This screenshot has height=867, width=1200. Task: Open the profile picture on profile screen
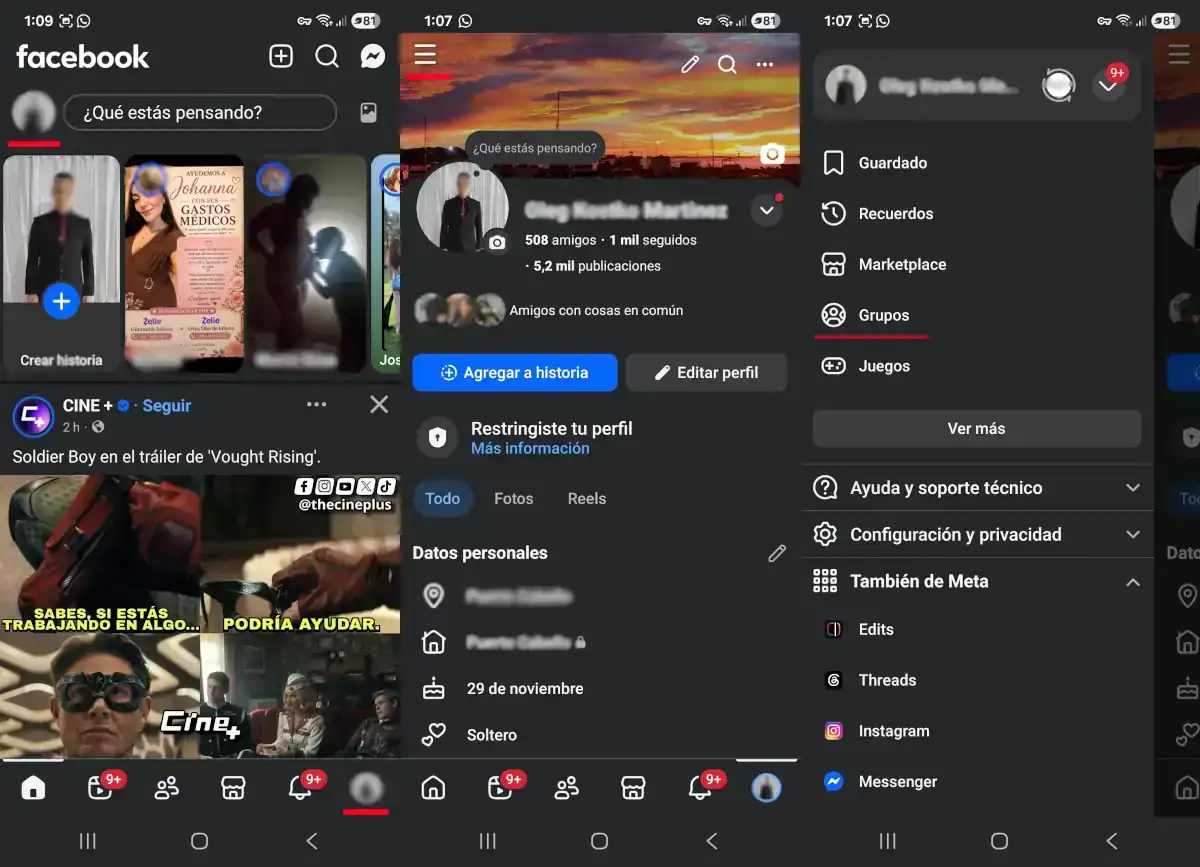[x=460, y=207]
